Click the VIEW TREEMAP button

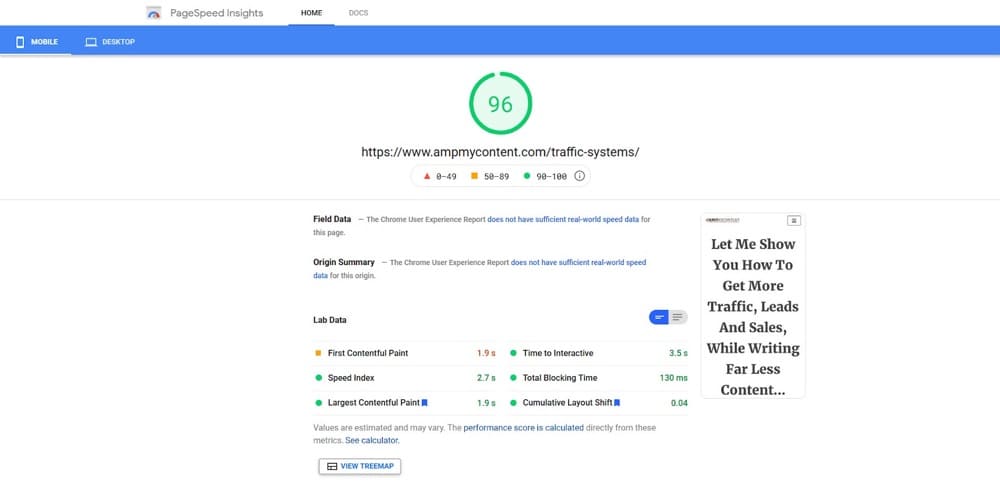click(x=360, y=466)
